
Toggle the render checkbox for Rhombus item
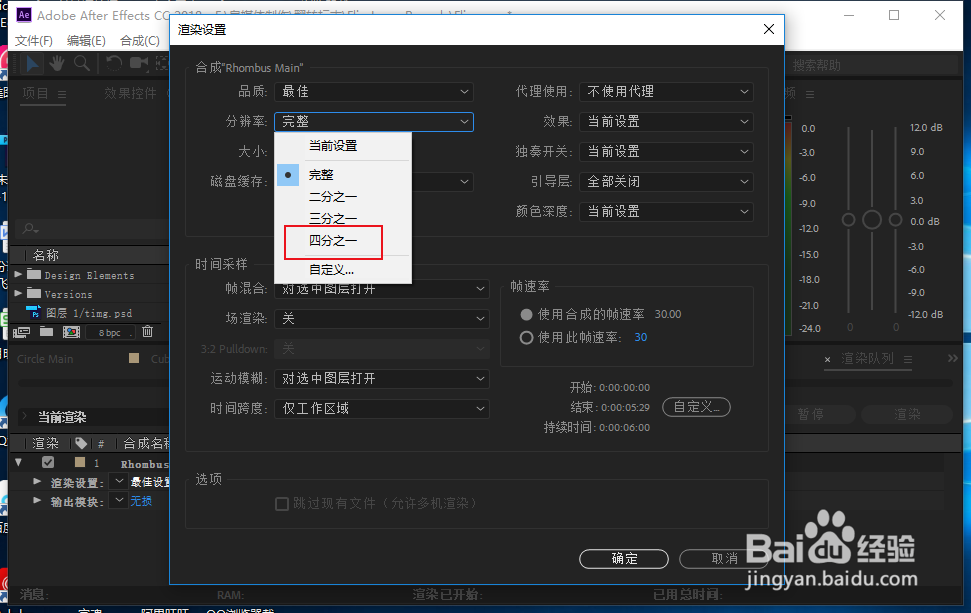click(x=48, y=462)
